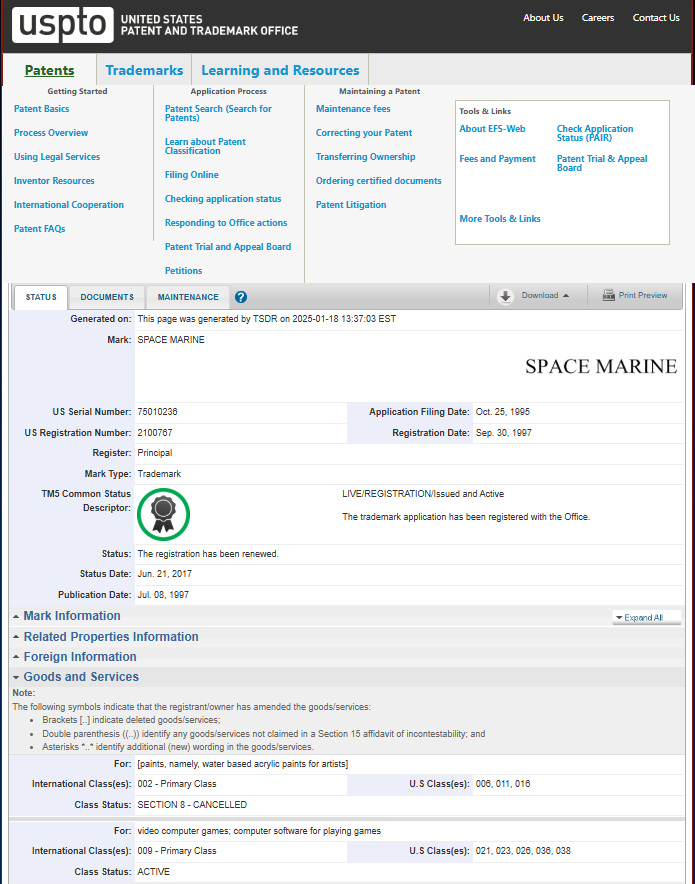Viewport: 695px width, 884px height.
Task: Open Learning and Resources menu
Action: 280,70
